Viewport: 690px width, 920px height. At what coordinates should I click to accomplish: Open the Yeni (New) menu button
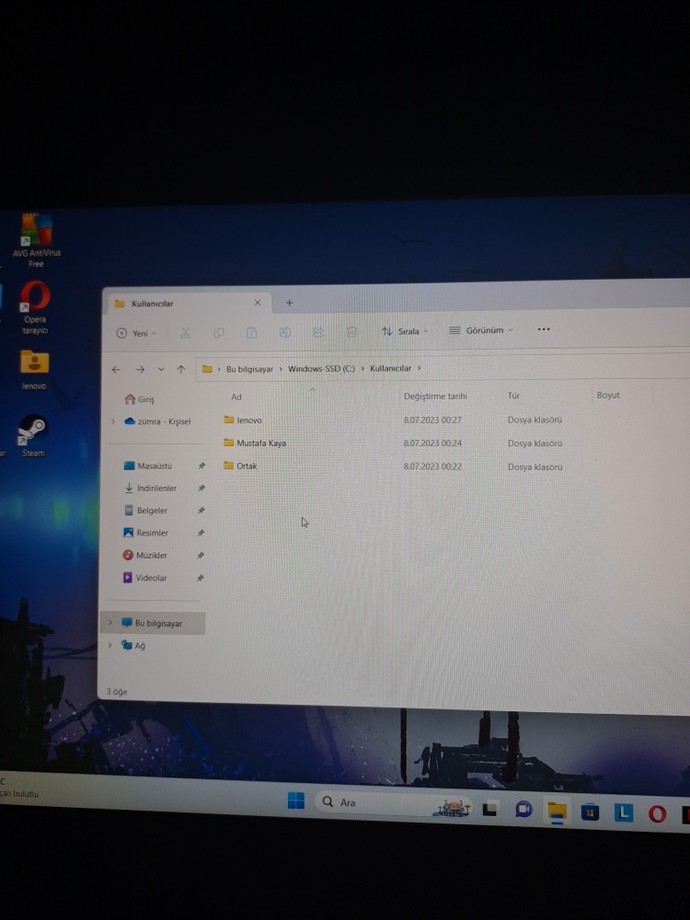pos(136,333)
